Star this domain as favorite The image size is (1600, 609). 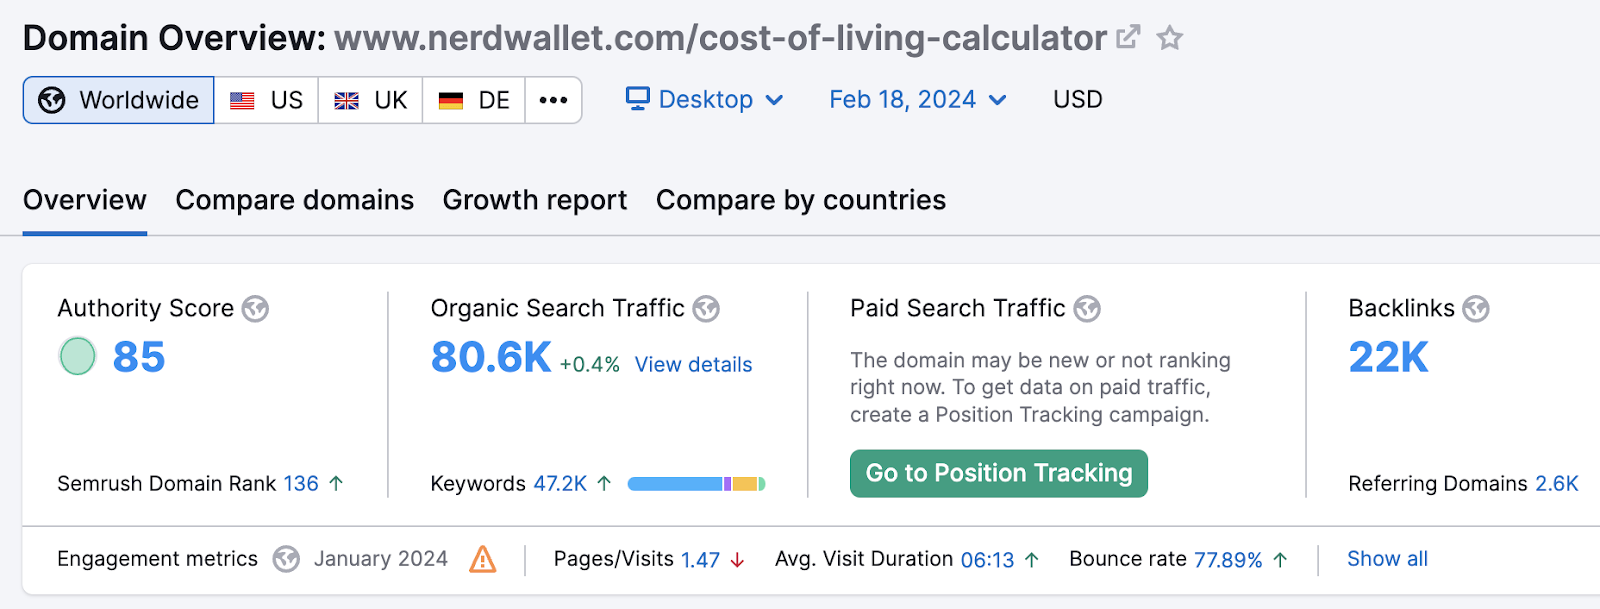(x=1169, y=38)
